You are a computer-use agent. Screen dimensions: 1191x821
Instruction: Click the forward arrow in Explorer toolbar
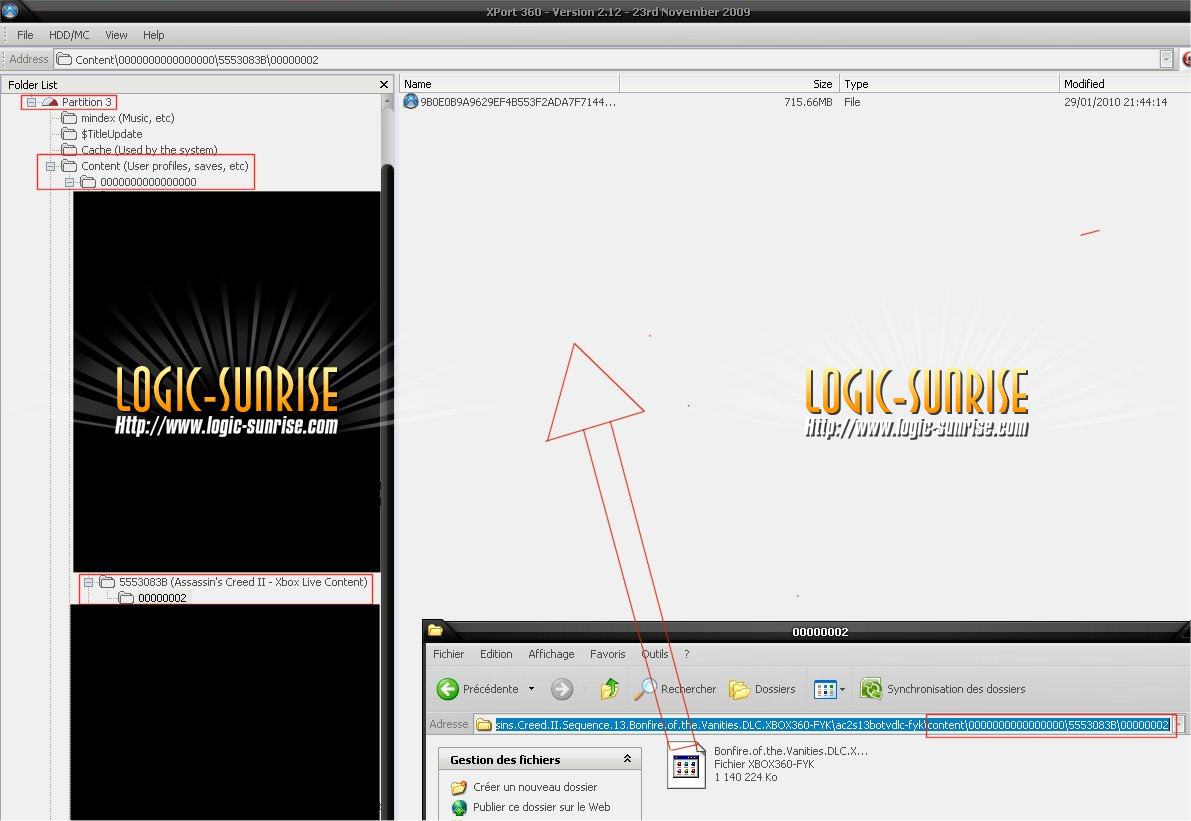pos(562,689)
